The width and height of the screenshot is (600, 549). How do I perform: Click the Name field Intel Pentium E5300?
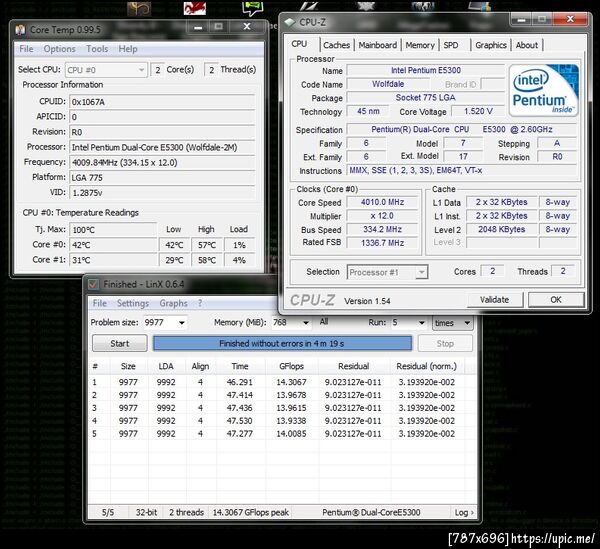tap(426, 70)
